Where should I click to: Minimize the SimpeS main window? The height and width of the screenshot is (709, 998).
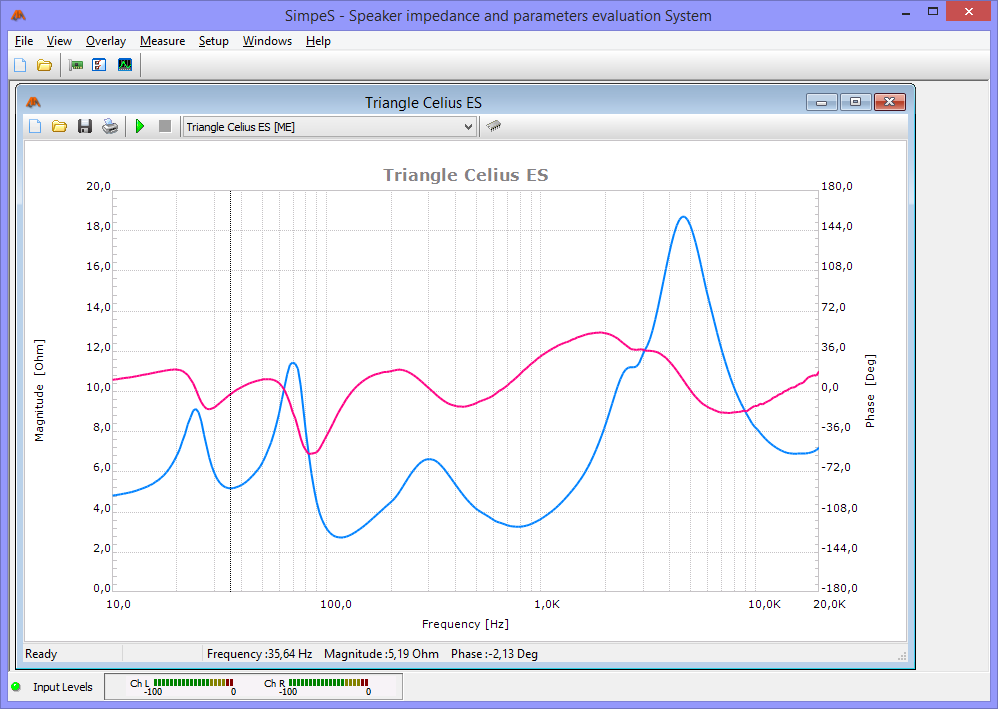pos(906,13)
